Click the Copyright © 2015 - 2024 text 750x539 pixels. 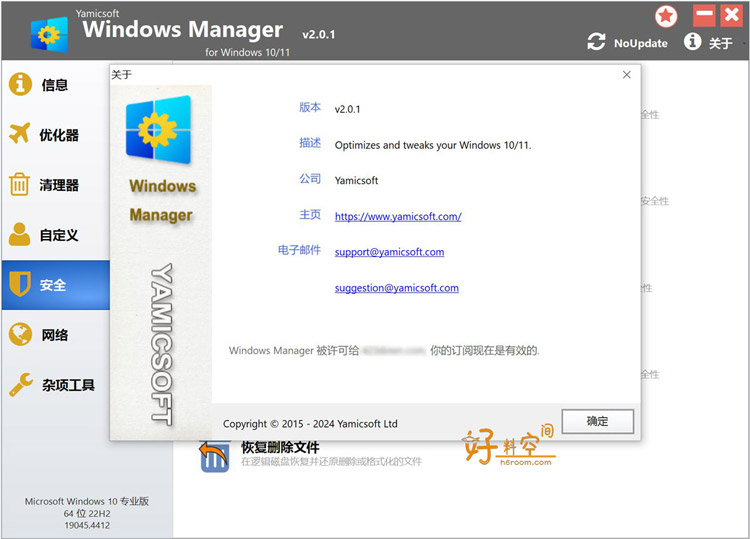[x=310, y=424]
